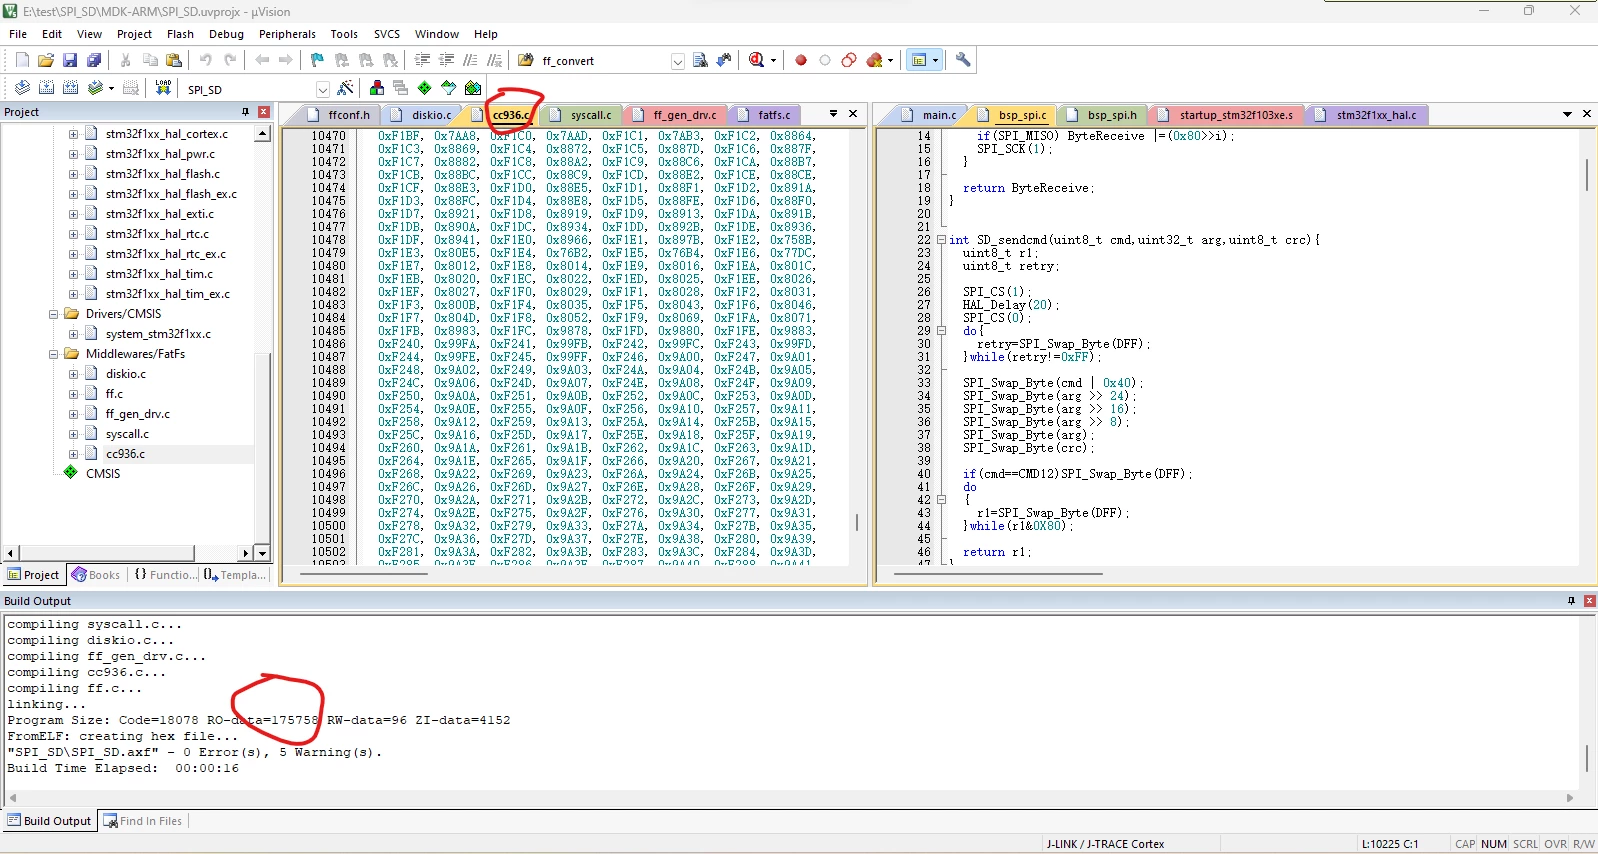Screen dimensions: 1598x854
Task: Navigate backwards arrow icon
Action: tap(262, 60)
